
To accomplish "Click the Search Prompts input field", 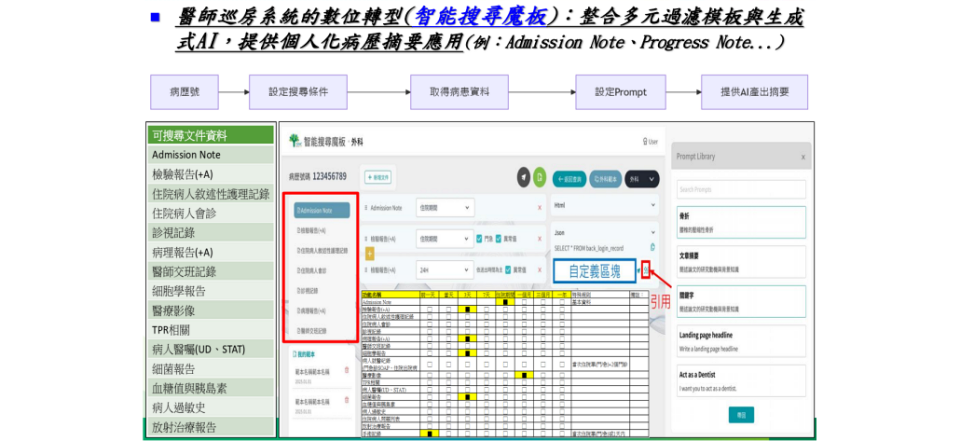I will [739, 188].
